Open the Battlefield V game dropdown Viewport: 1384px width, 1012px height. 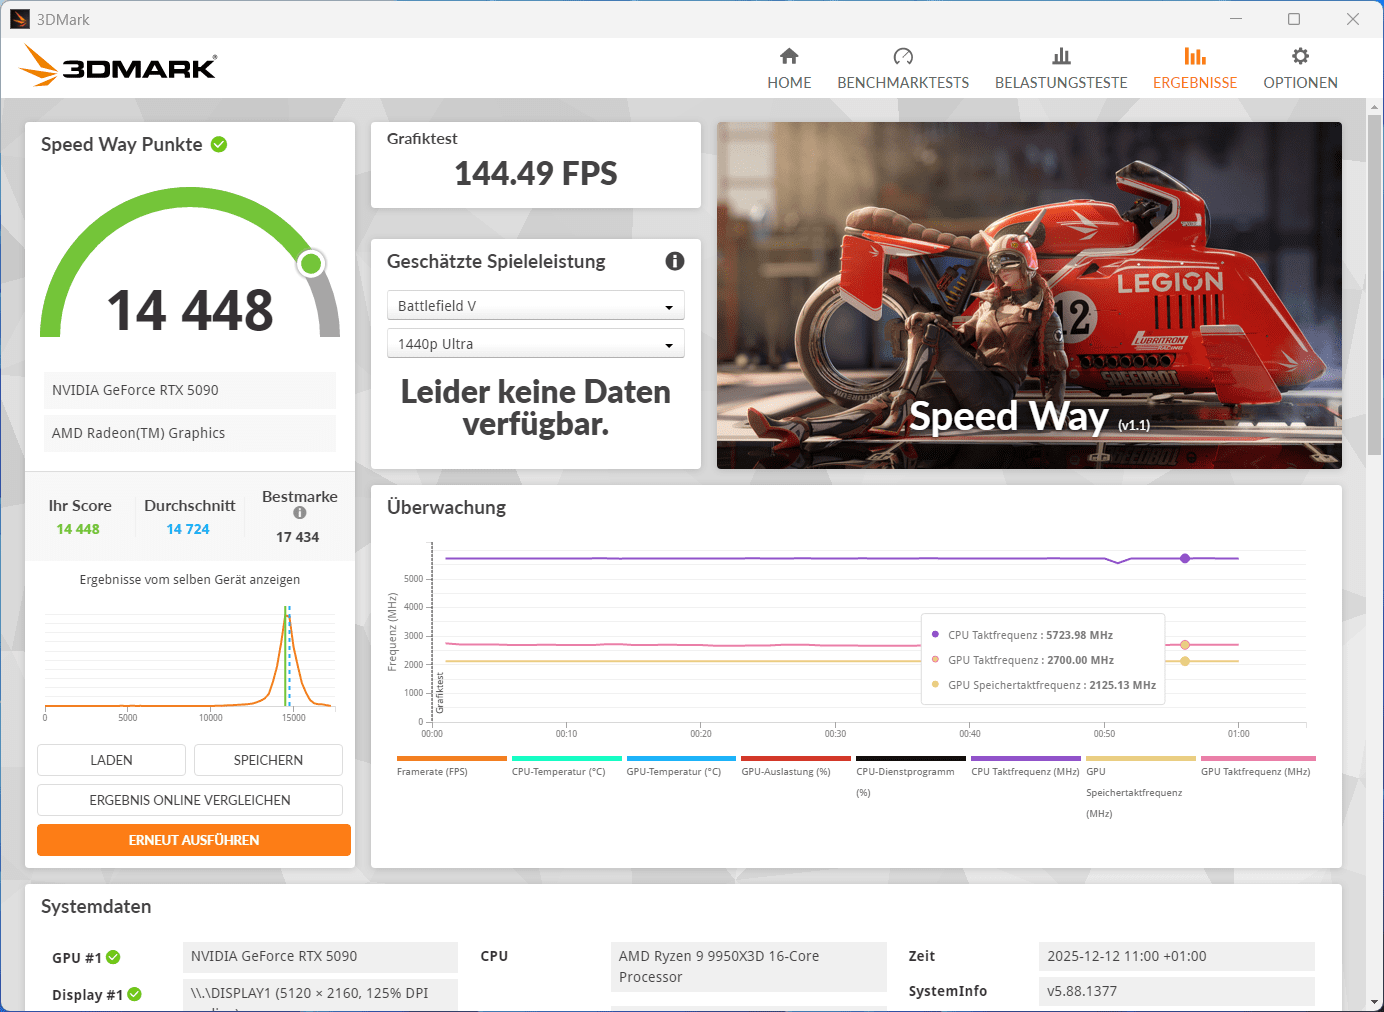536,305
